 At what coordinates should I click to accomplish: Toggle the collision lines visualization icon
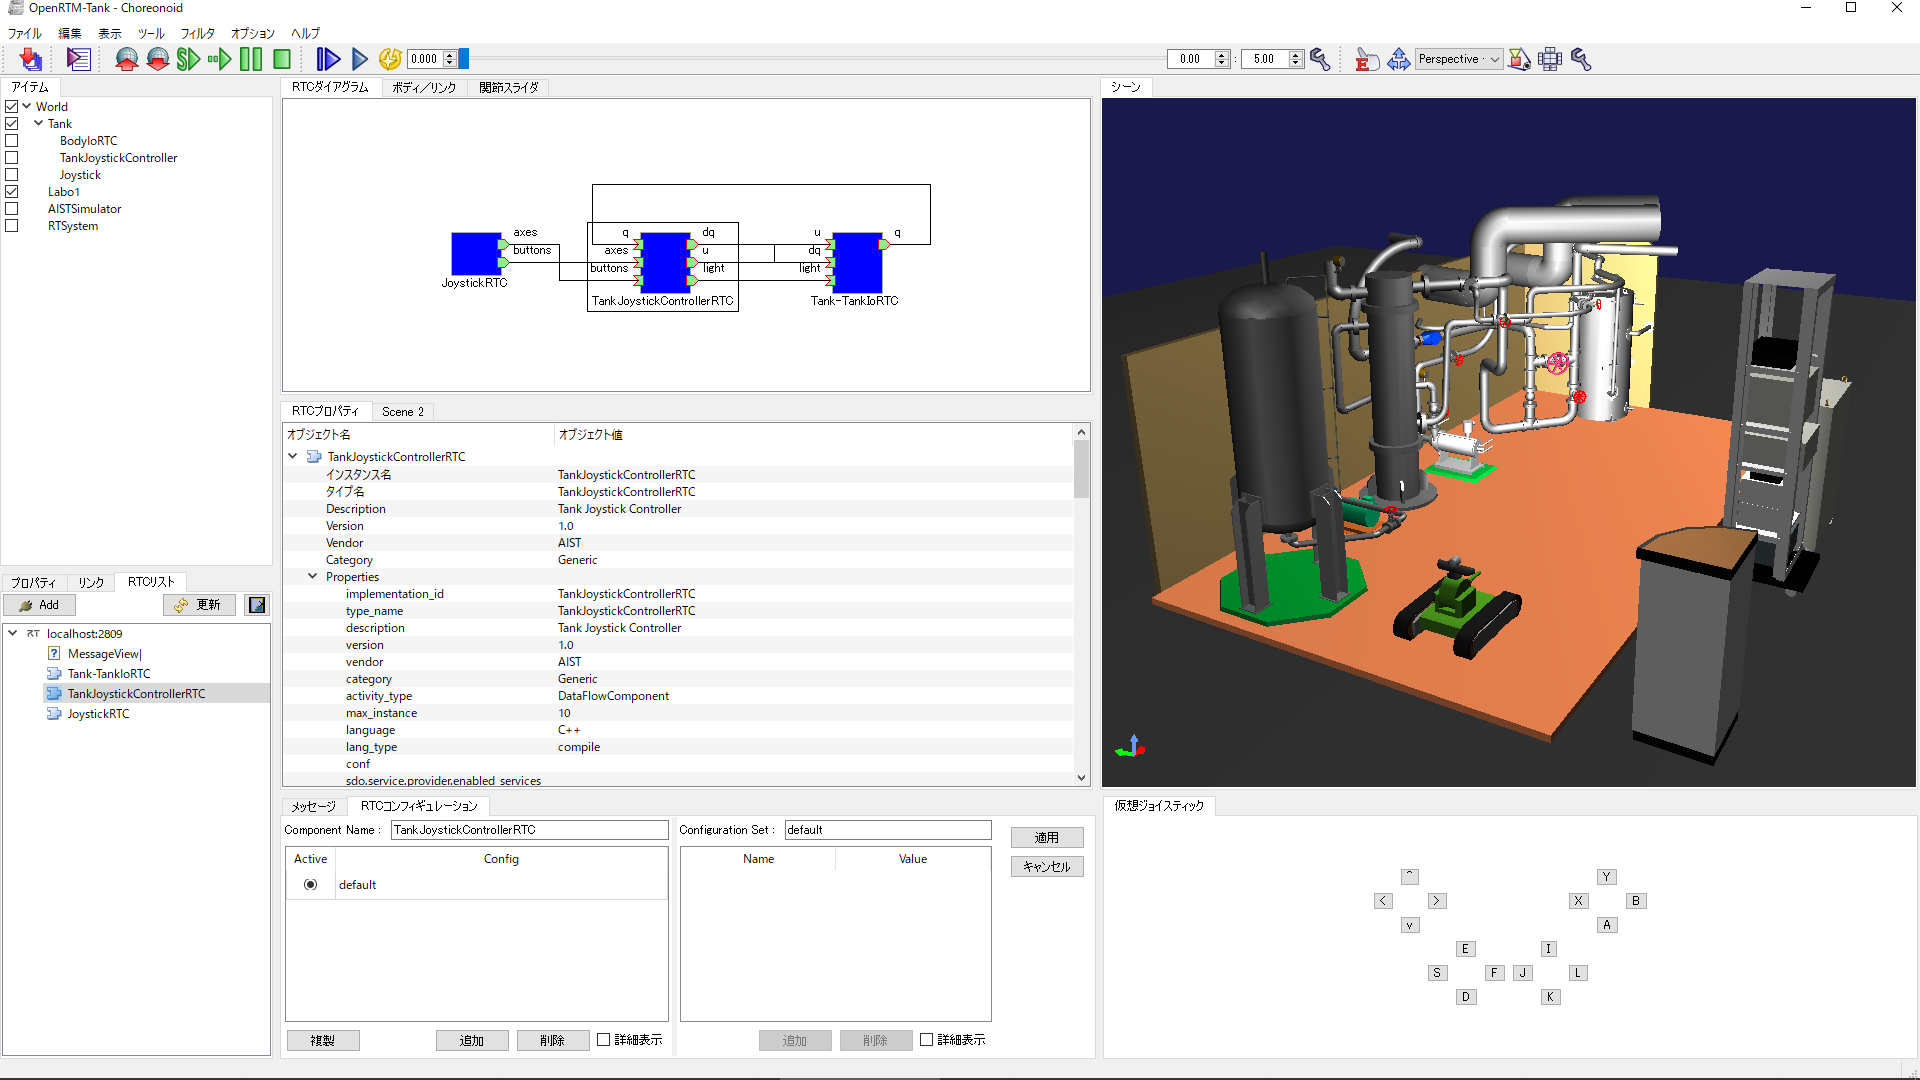point(1519,60)
